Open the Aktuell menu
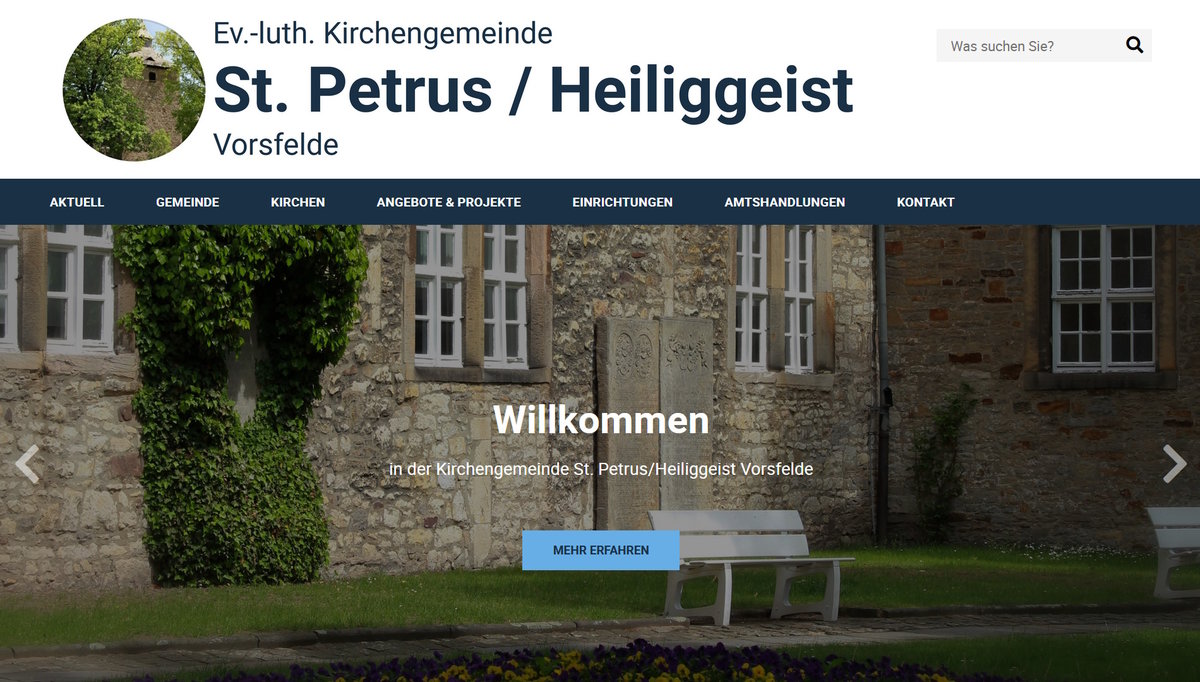Image resolution: width=1200 pixels, height=682 pixels. [77, 202]
